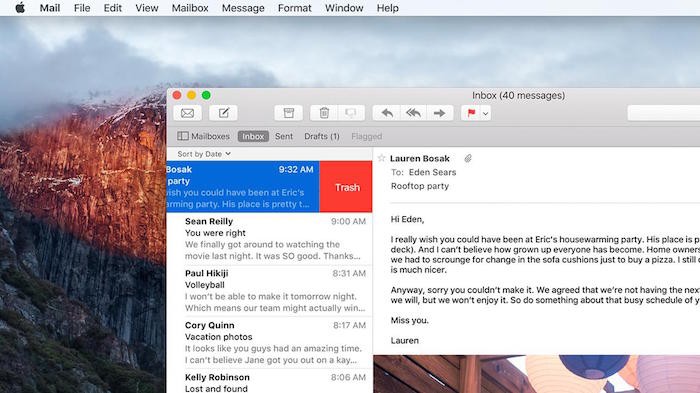The width and height of the screenshot is (700, 393).
Task: Open the Sort by Date dropdown
Action: [204, 154]
